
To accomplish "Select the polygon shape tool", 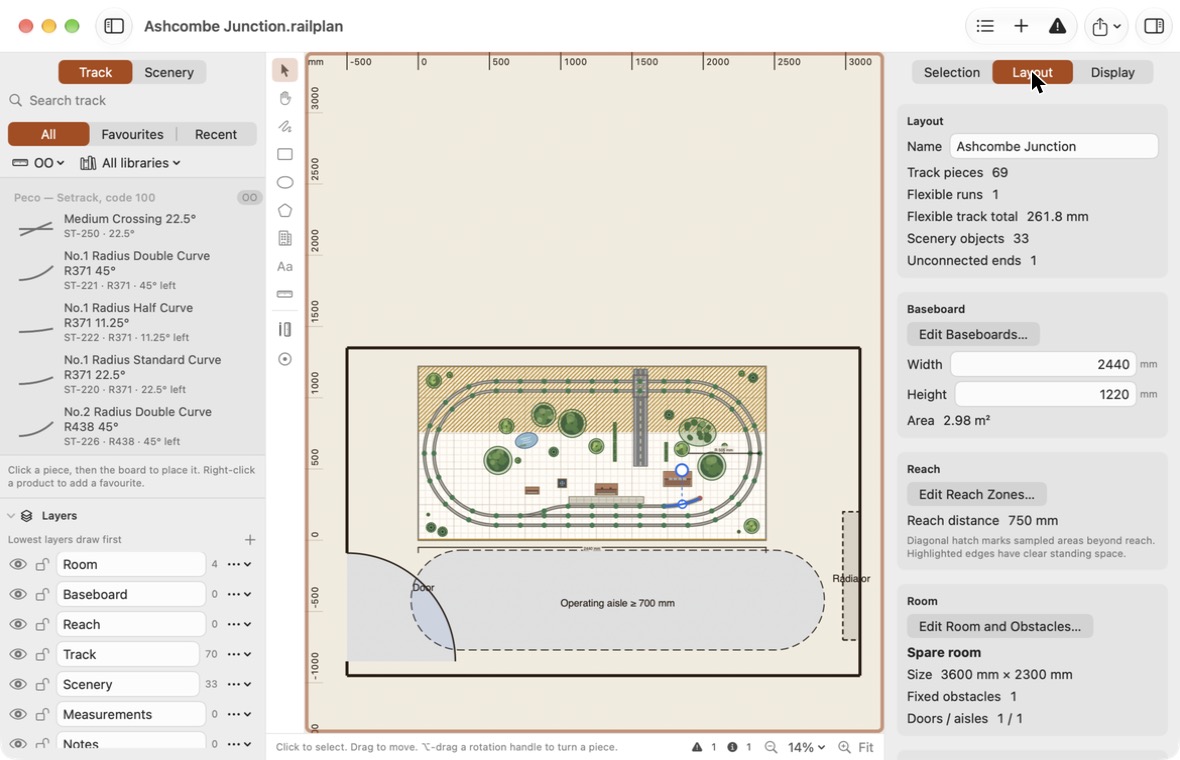I will [284, 211].
